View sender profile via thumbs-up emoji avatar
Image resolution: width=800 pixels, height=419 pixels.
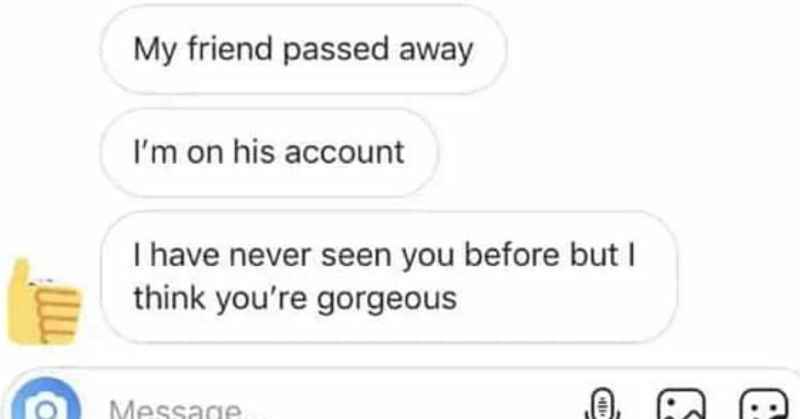44,302
